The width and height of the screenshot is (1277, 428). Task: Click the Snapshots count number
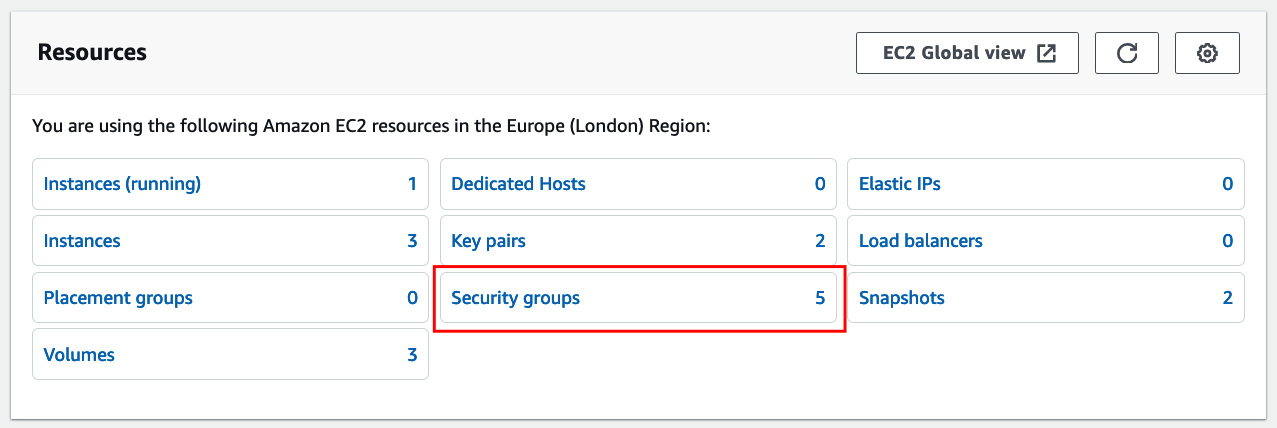click(x=1227, y=298)
